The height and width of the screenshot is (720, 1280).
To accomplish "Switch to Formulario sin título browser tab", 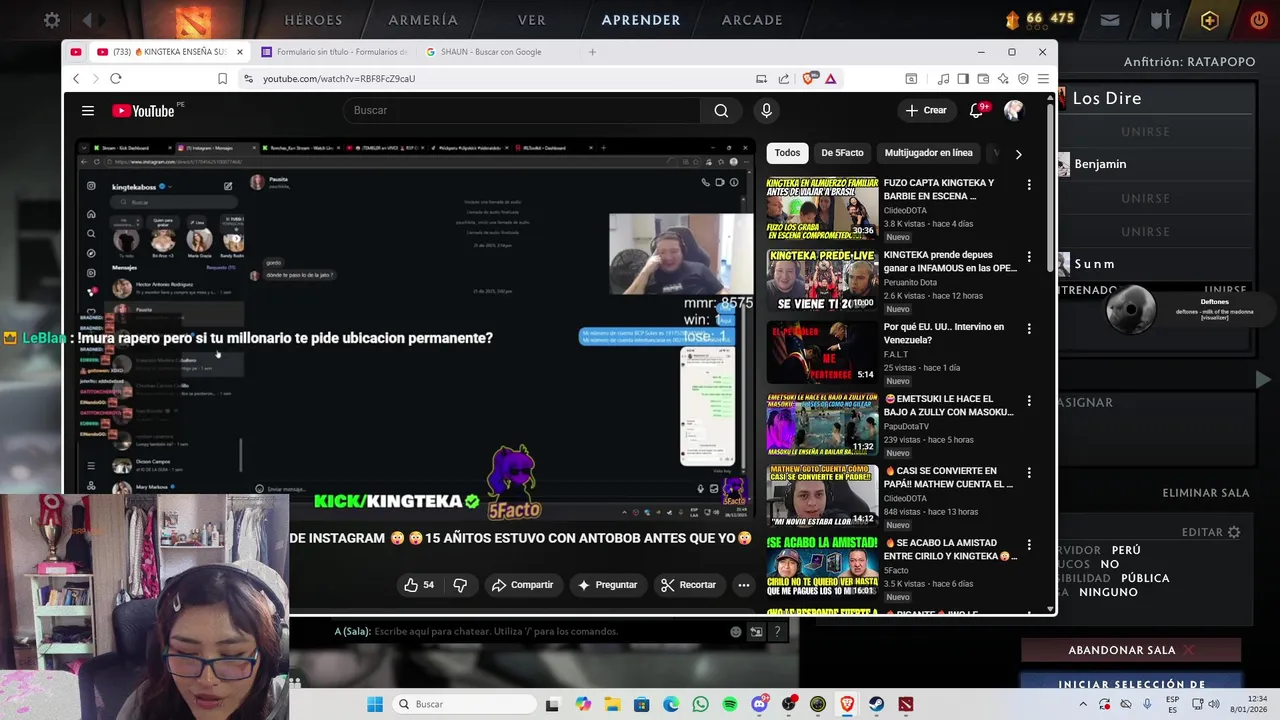I will click(x=334, y=52).
